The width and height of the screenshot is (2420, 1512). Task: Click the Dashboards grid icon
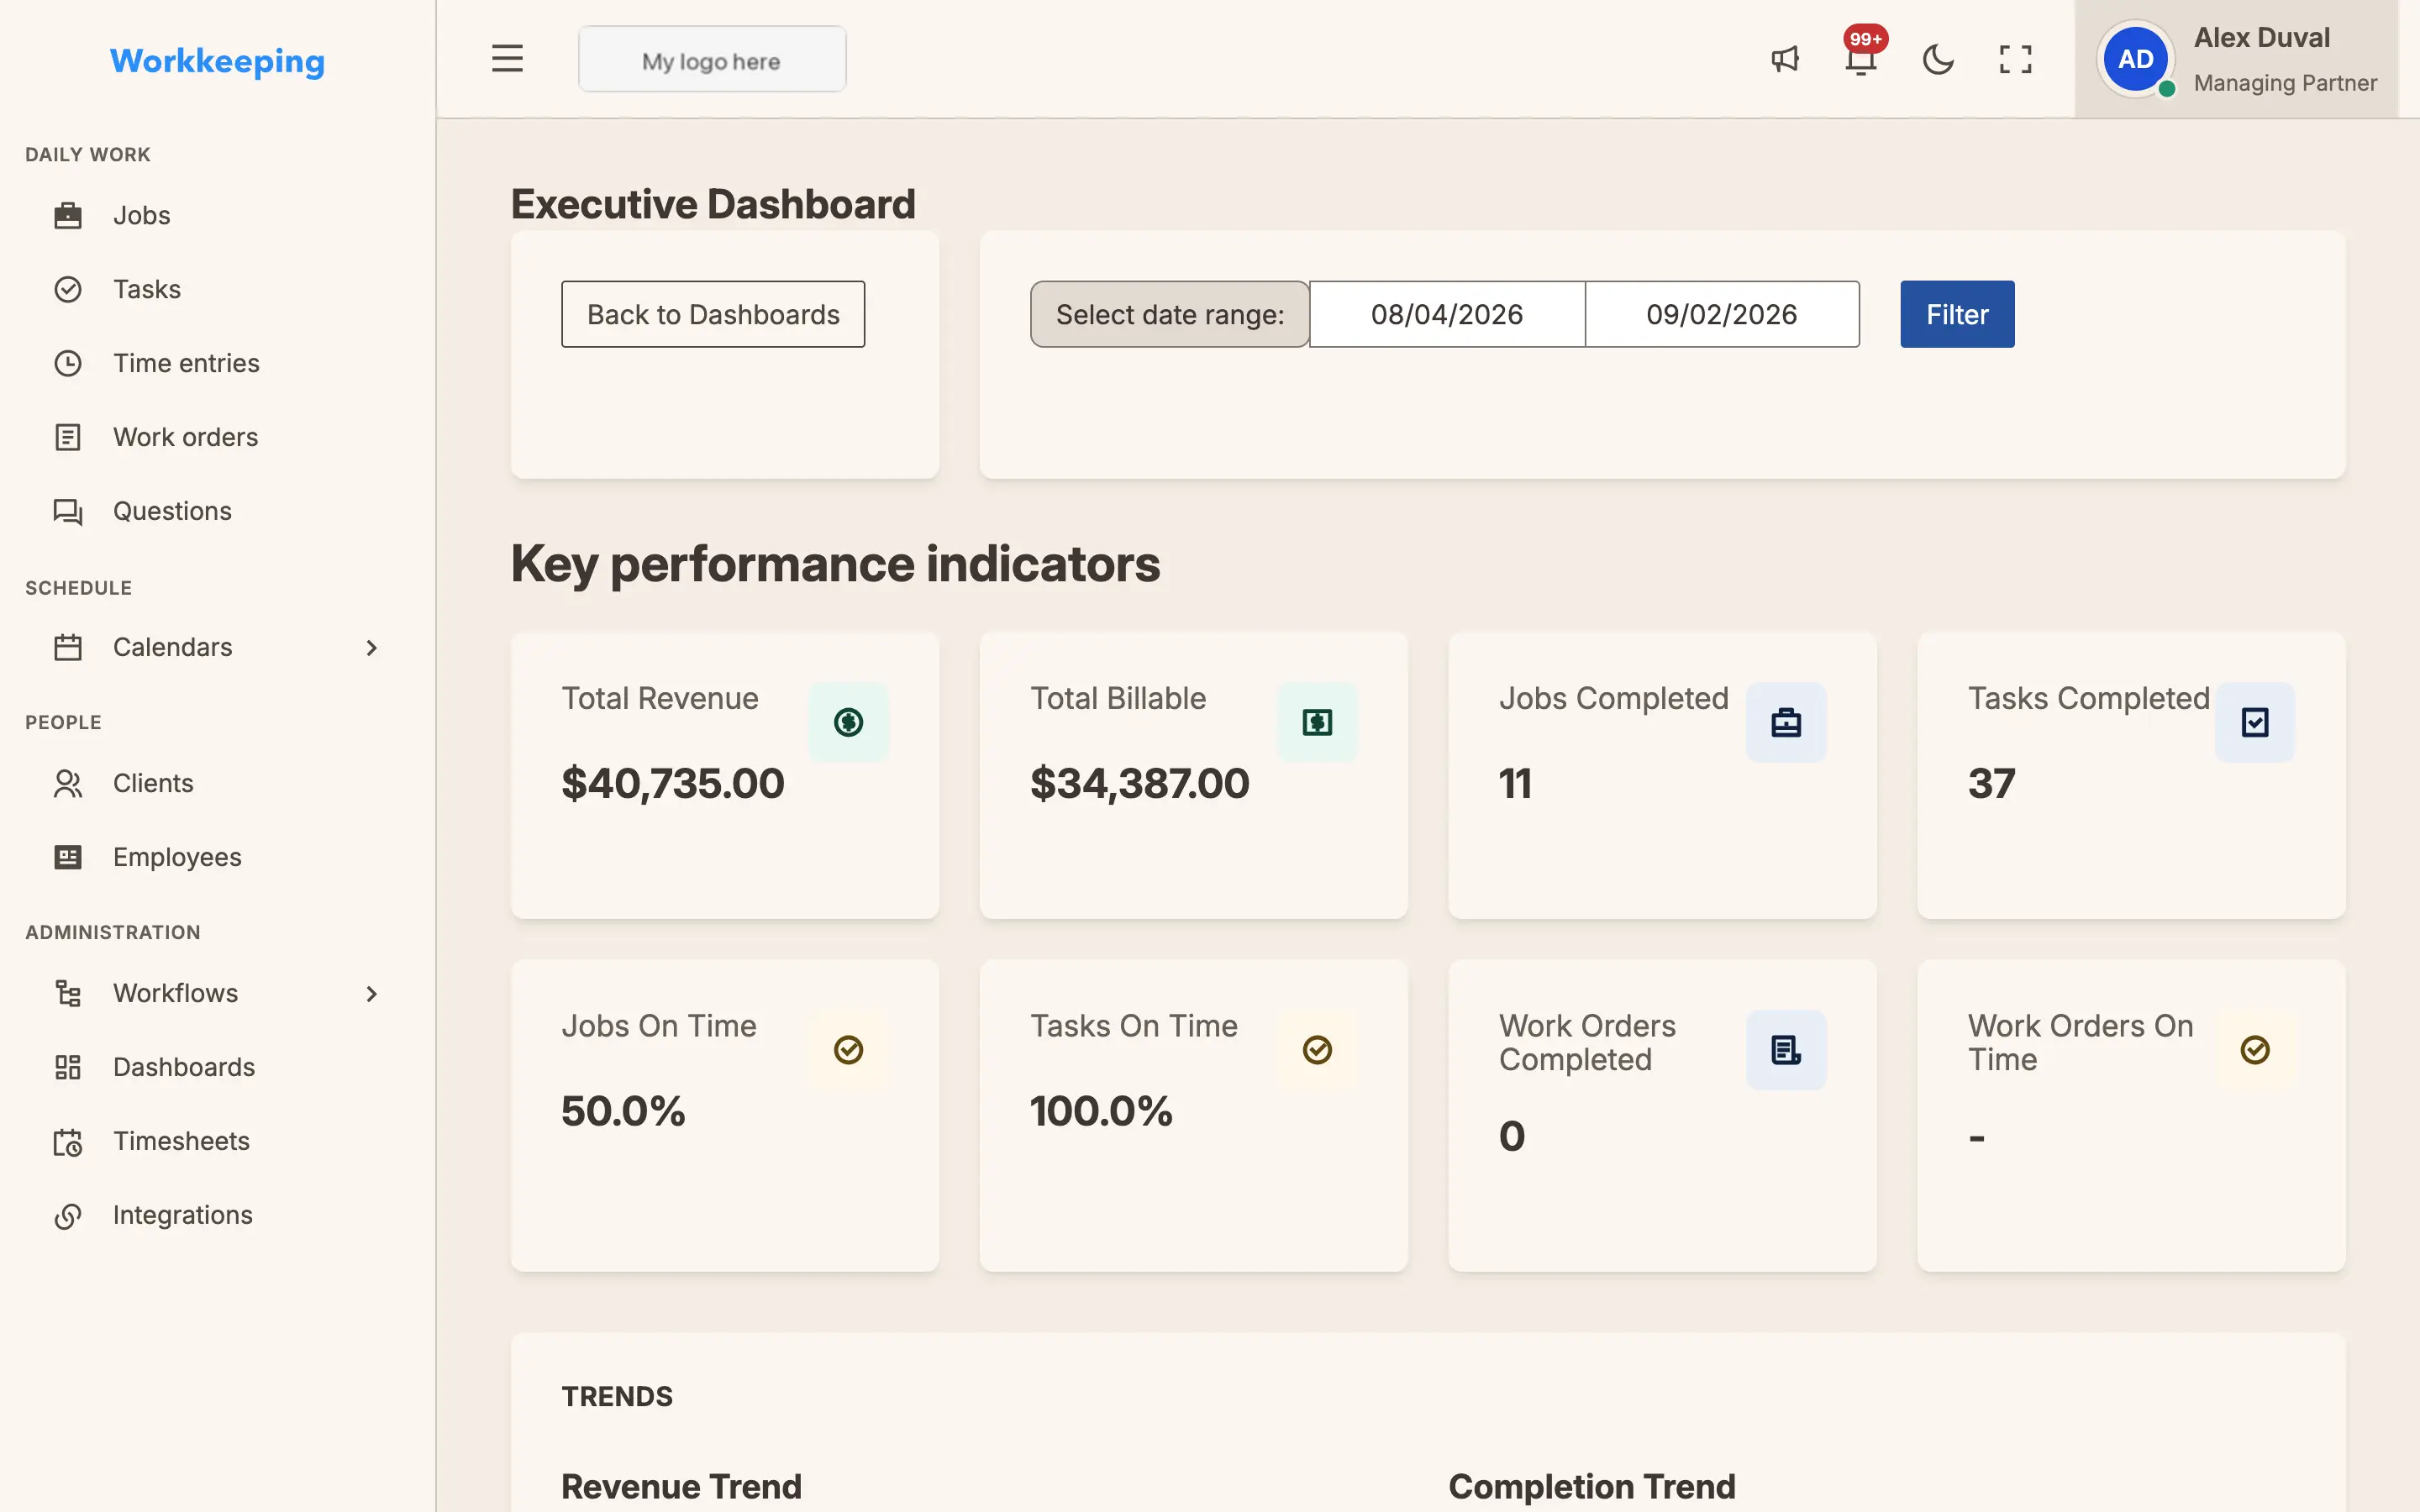coord(68,1067)
